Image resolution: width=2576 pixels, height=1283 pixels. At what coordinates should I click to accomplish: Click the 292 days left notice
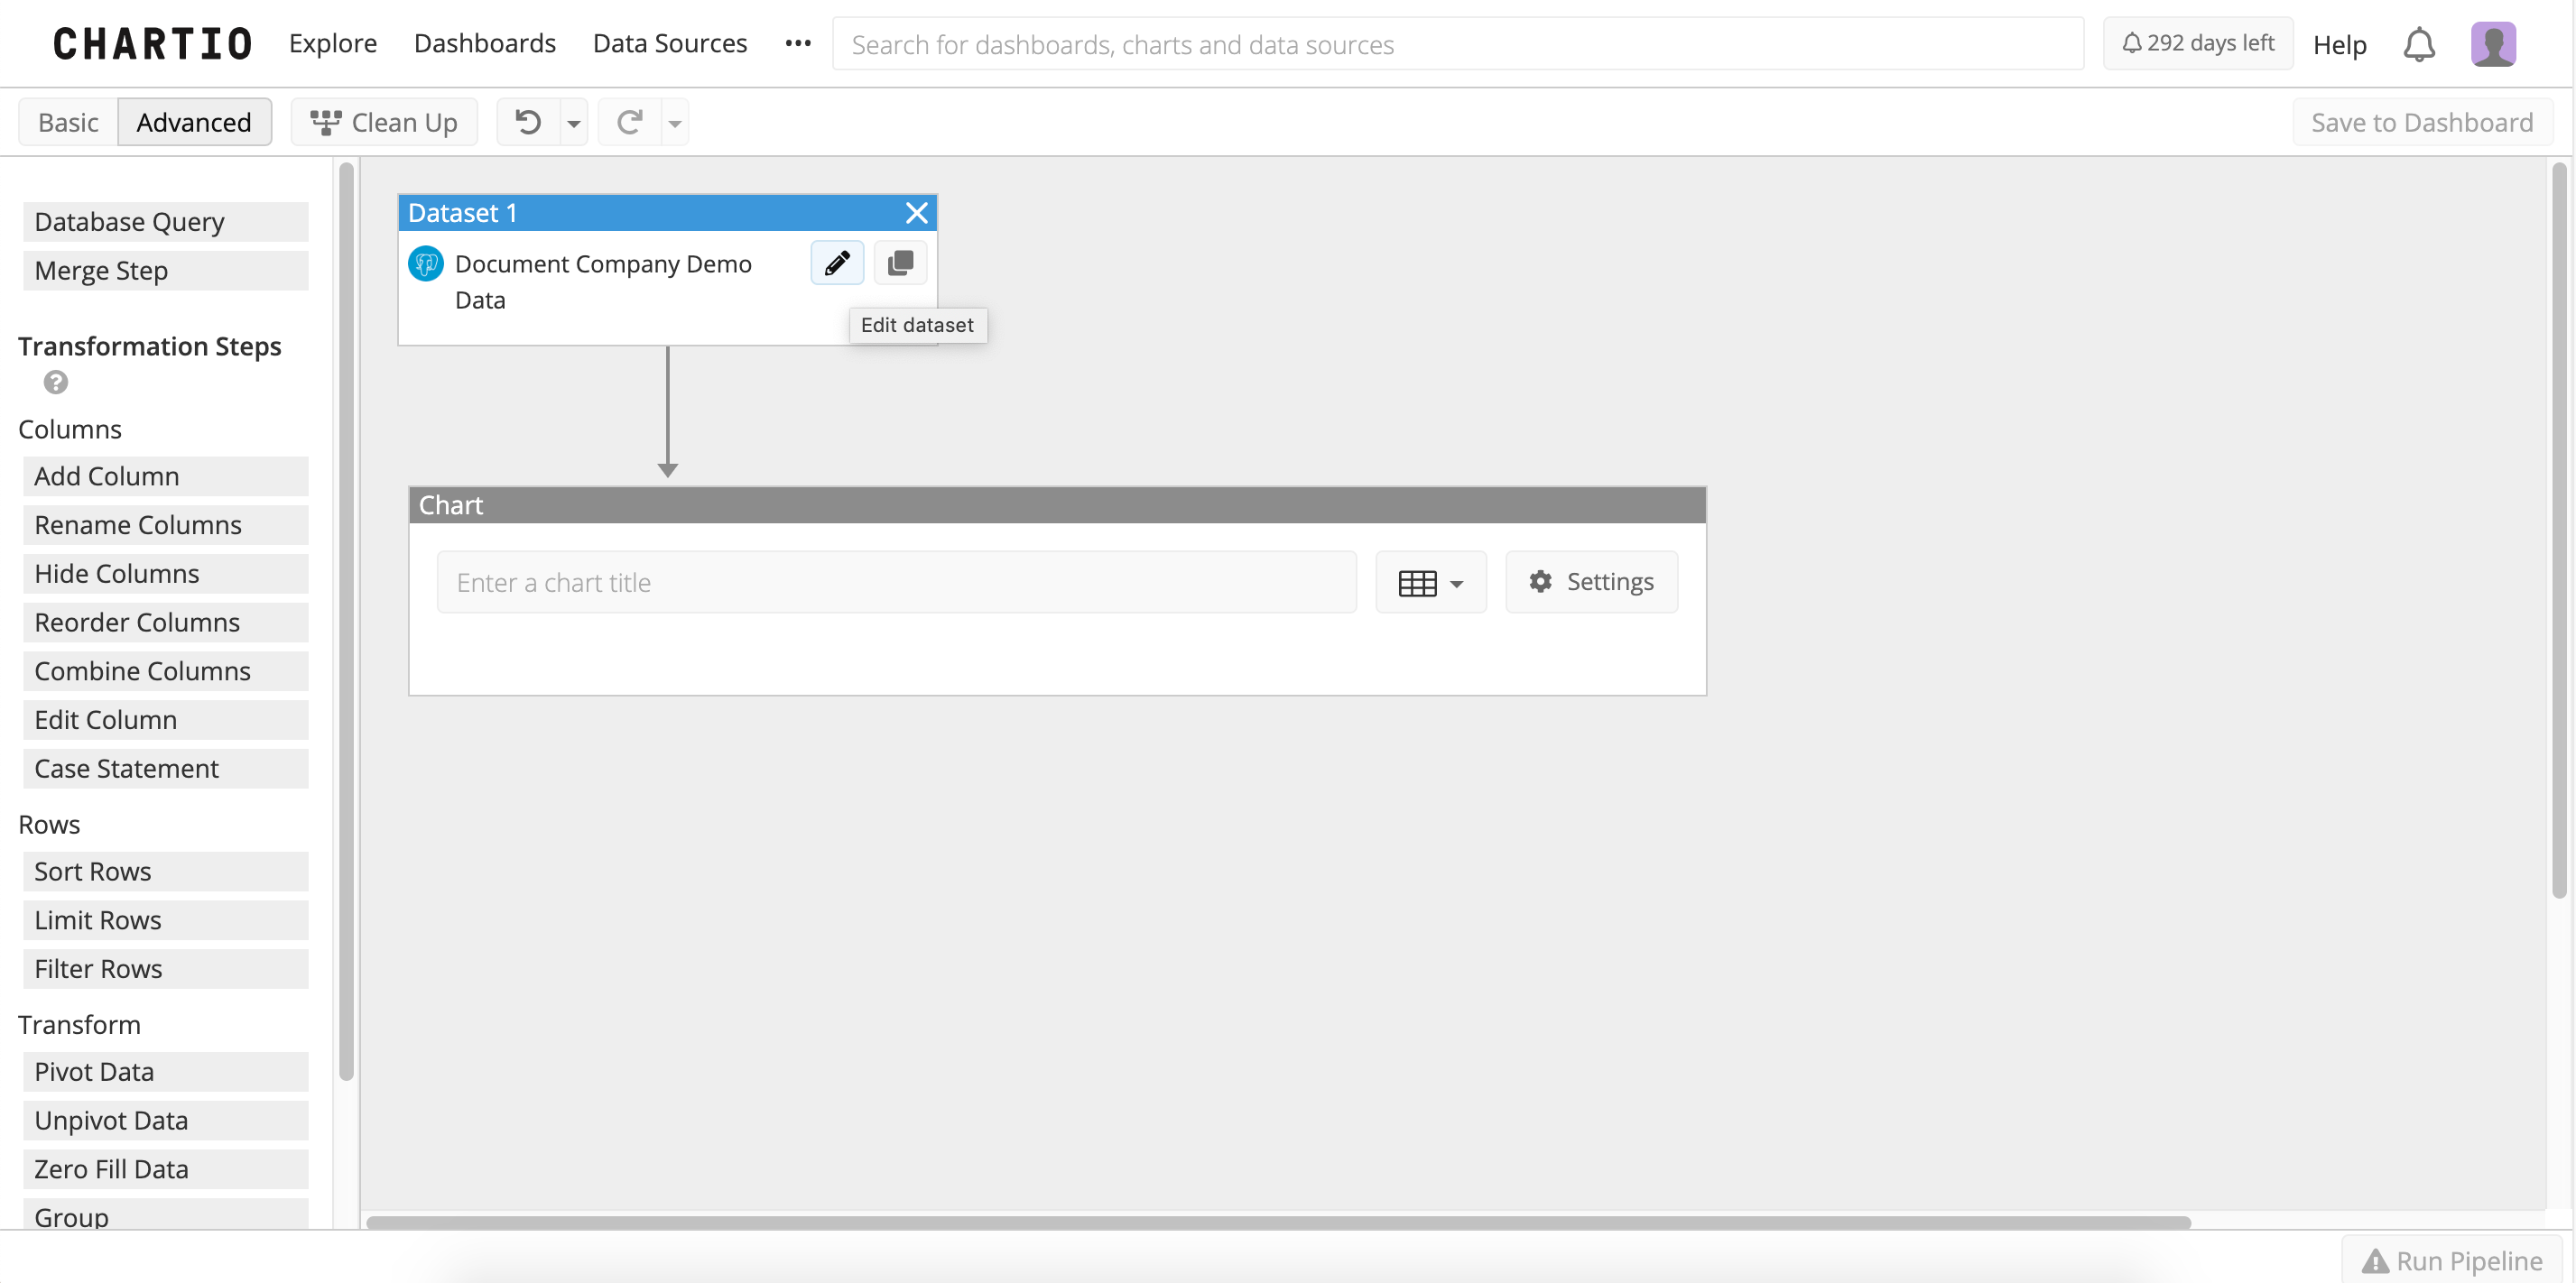[2198, 43]
